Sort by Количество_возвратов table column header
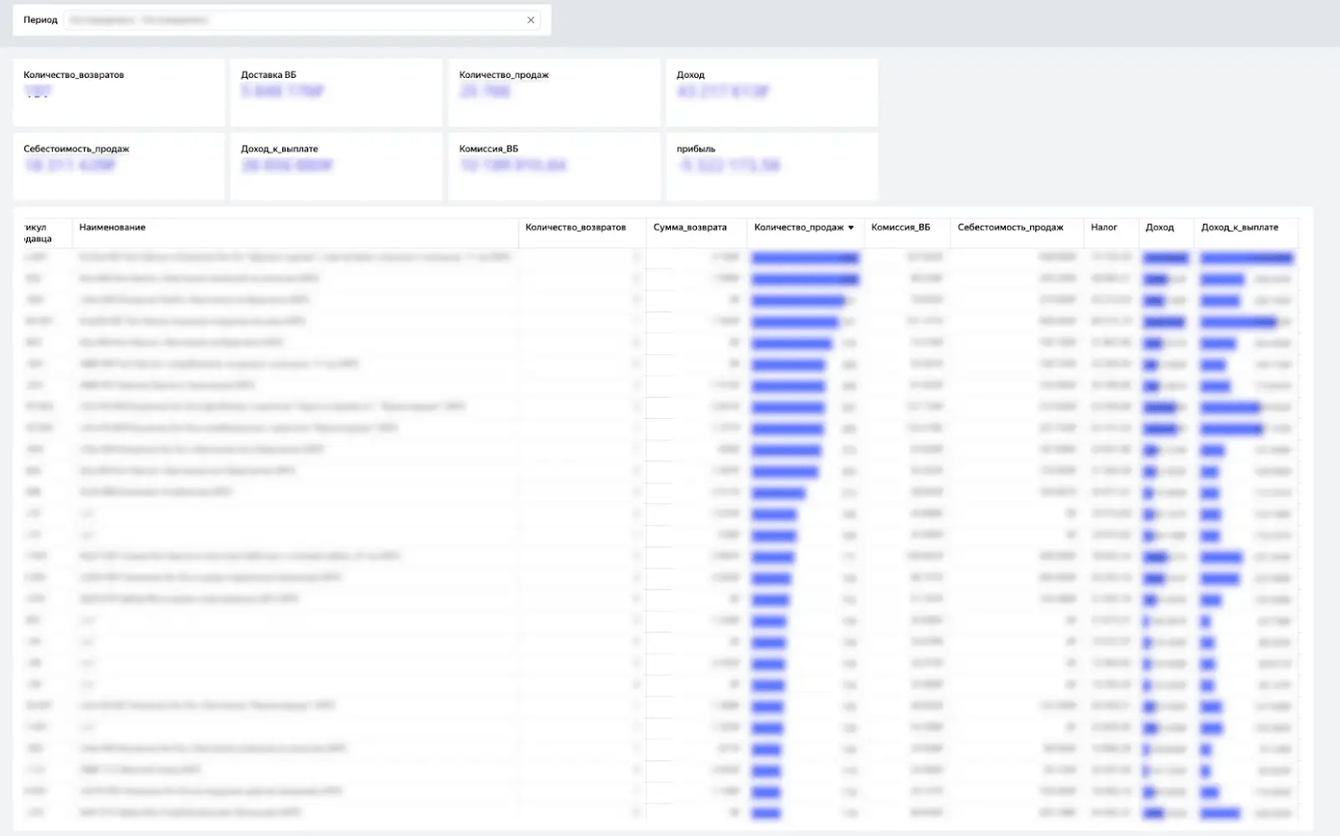1340x836 pixels. [575, 228]
